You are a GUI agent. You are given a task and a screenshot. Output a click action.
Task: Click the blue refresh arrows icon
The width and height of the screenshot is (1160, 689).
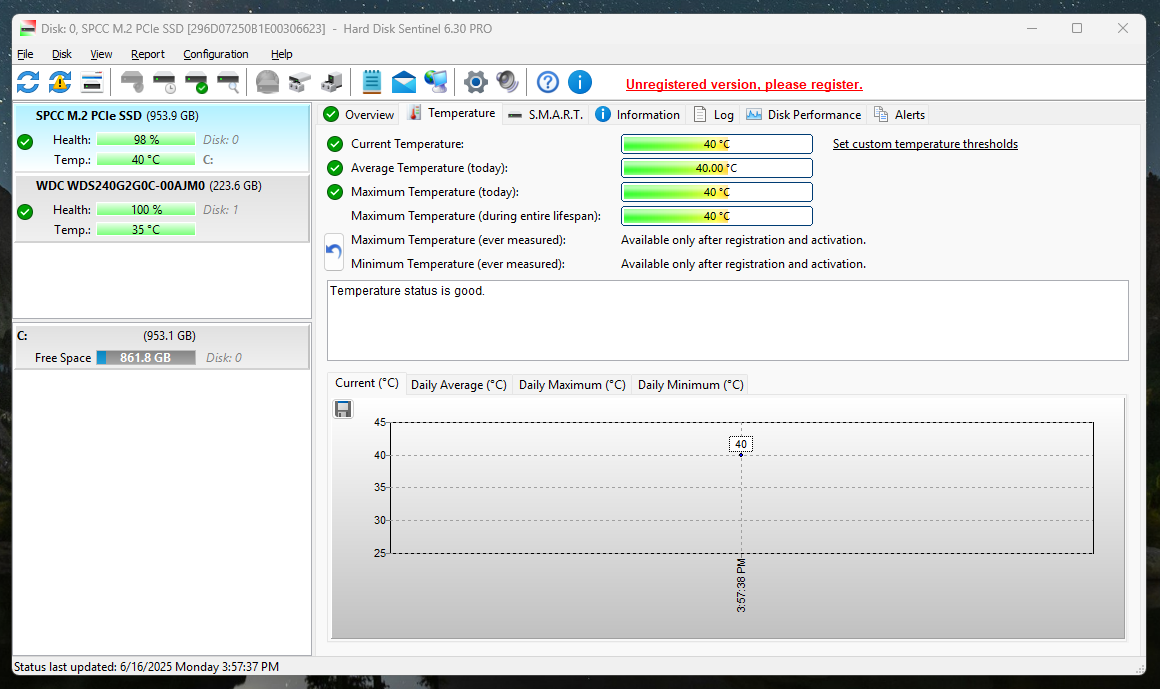(28, 82)
